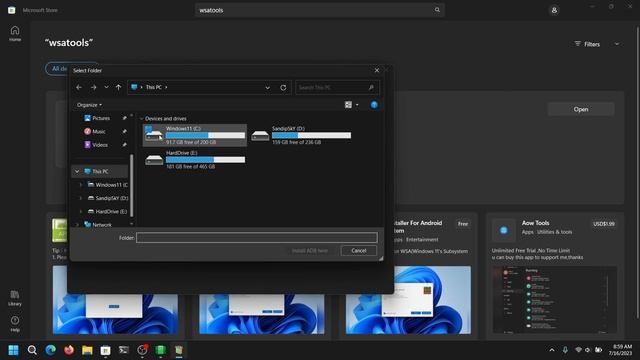
Task: Go forward in Select Folder dialog
Action: (x=93, y=87)
